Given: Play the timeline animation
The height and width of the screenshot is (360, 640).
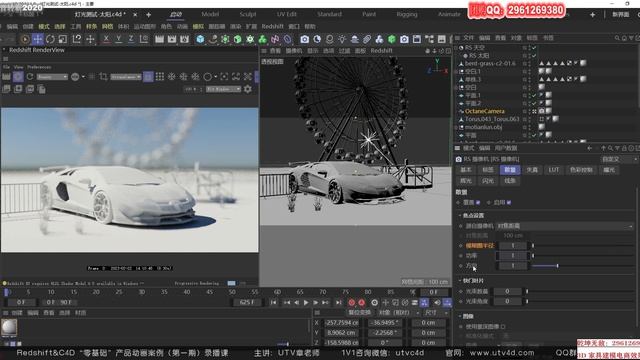Looking at the screenshot, I should pyautogui.click(x=306, y=302).
